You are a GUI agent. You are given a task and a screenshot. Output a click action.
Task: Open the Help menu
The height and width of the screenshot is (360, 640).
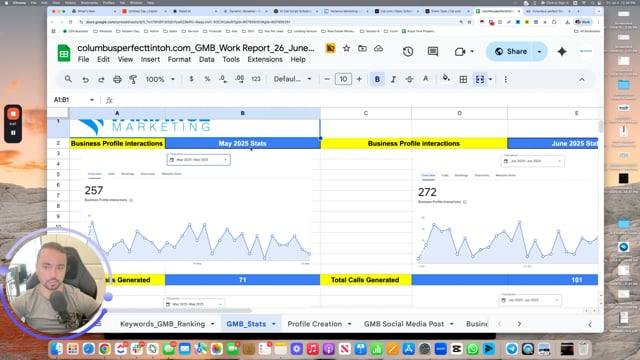298,60
